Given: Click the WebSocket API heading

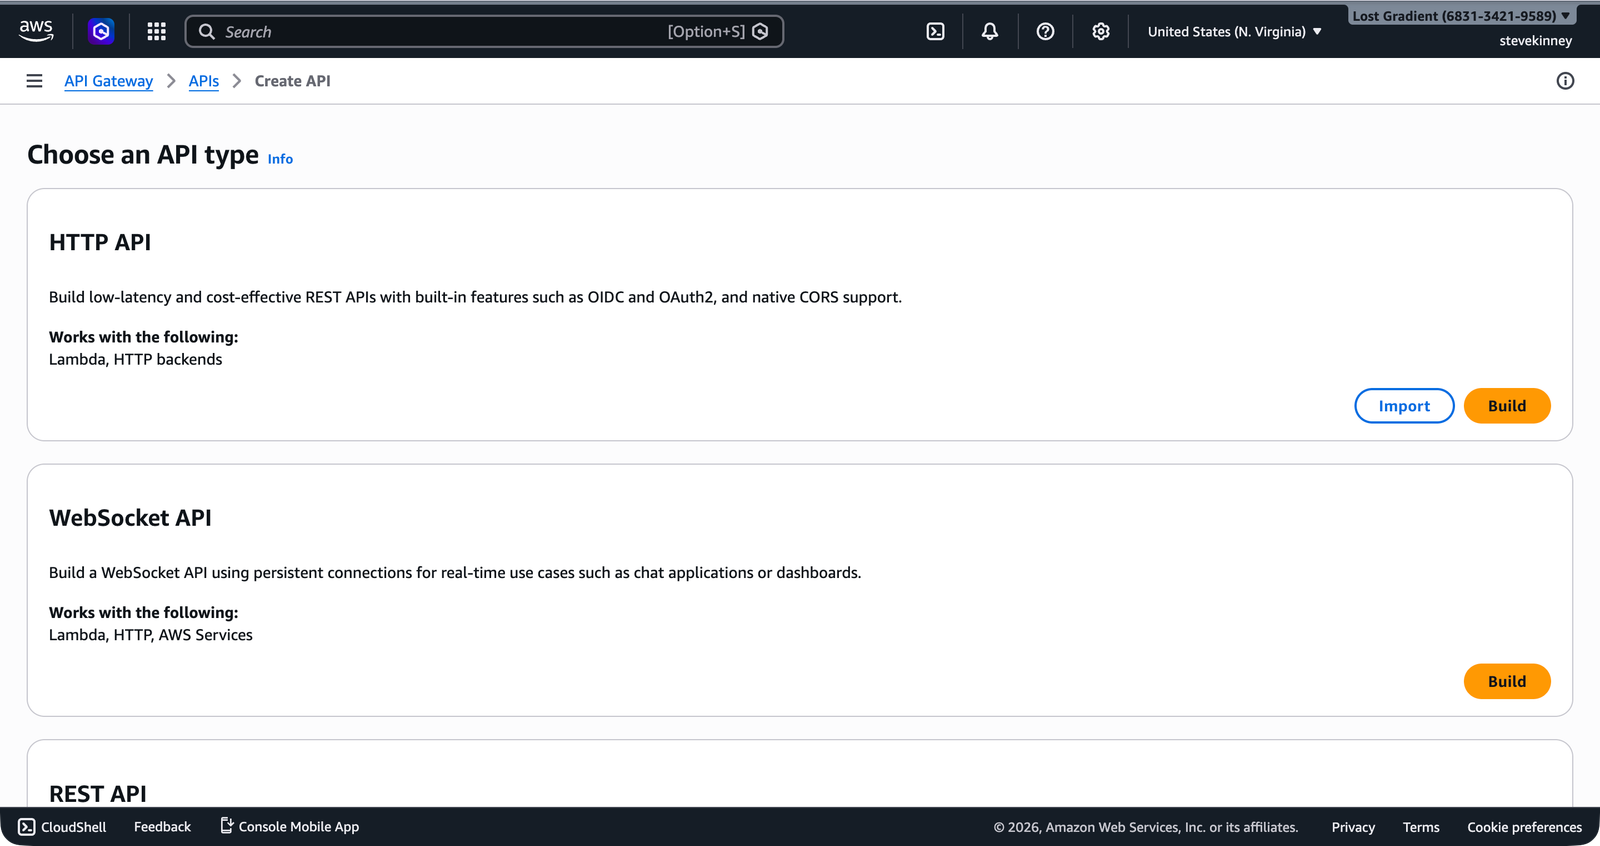Looking at the screenshot, I should coord(130,518).
